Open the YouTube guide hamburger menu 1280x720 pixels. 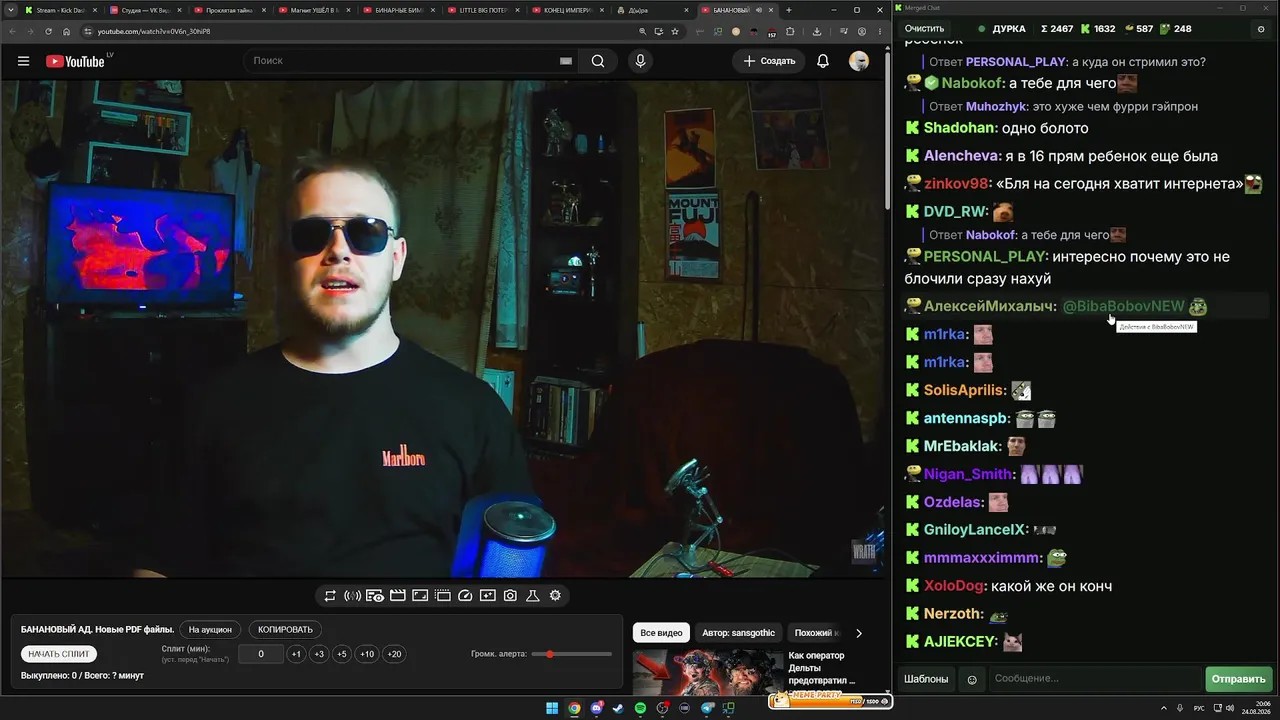[x=23, y=61]
